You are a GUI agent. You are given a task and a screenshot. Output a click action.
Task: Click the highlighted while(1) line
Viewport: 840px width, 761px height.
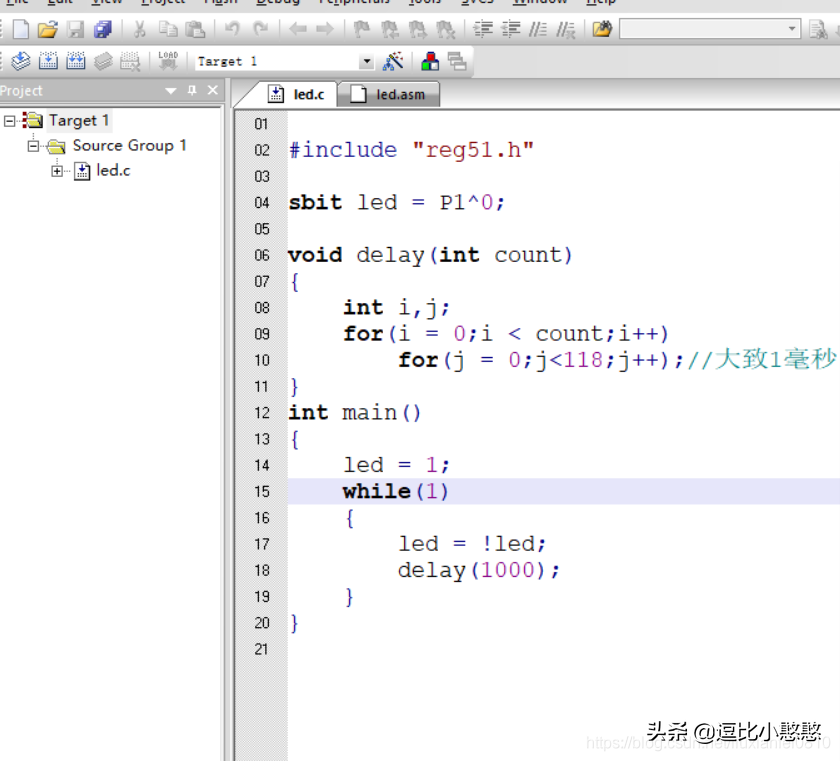click(x=395, y=492)
